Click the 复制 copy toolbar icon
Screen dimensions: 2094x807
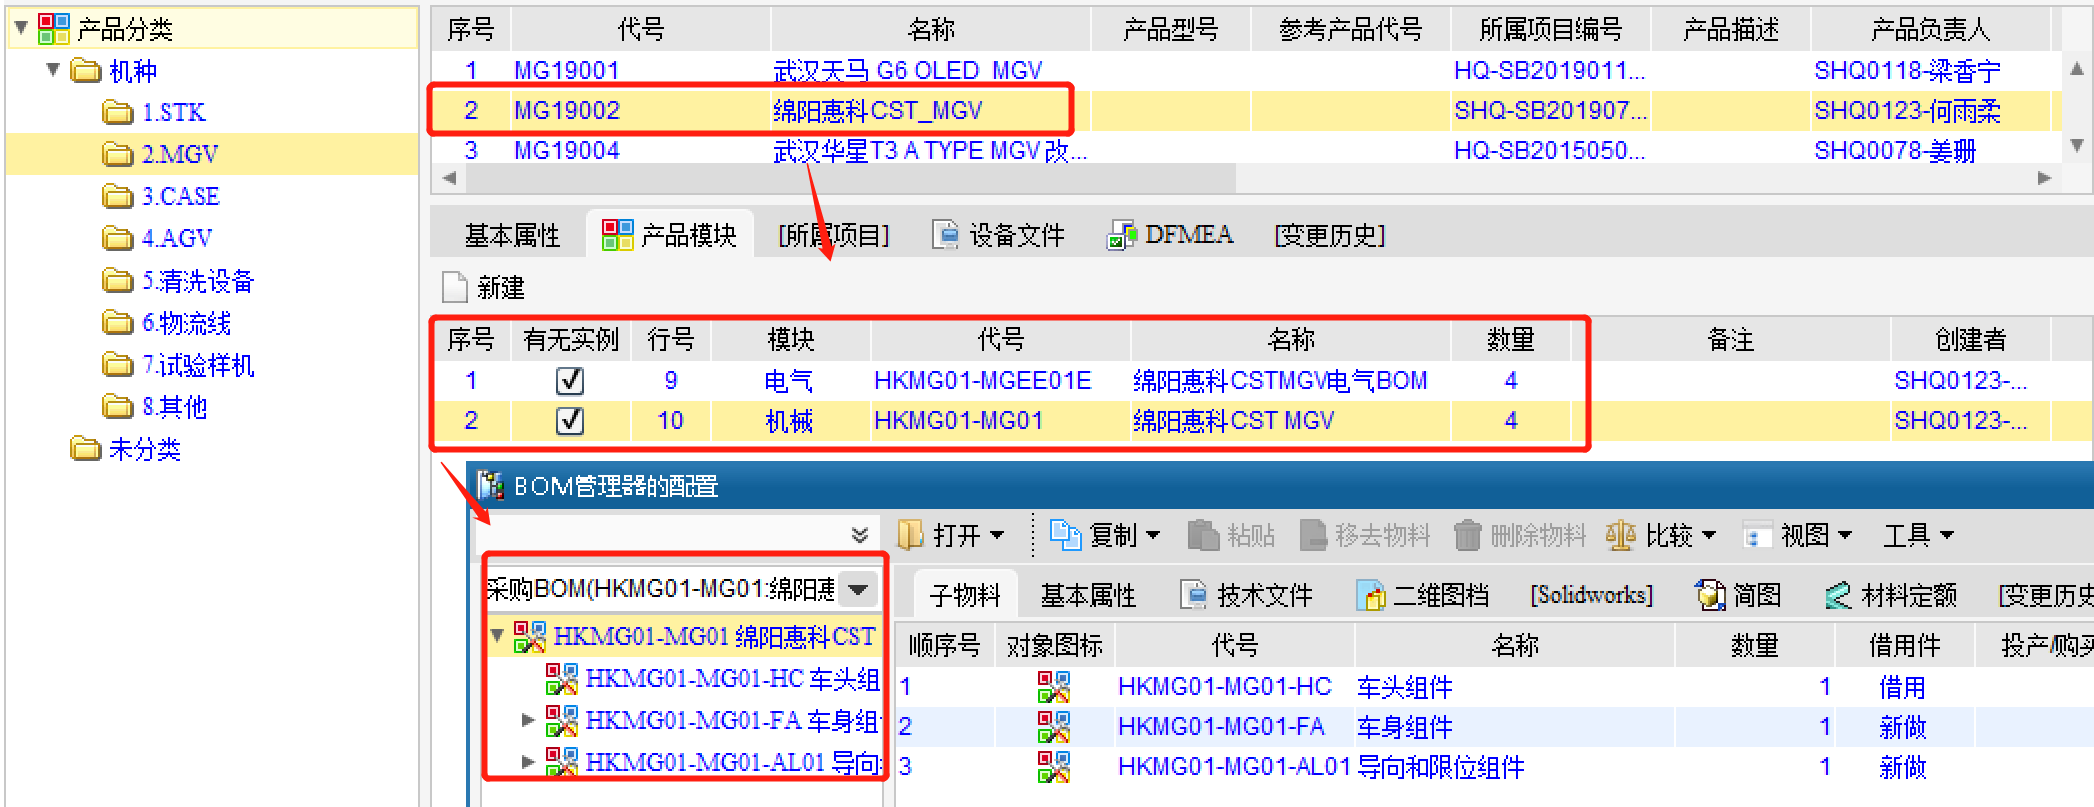coord(1065,535)
